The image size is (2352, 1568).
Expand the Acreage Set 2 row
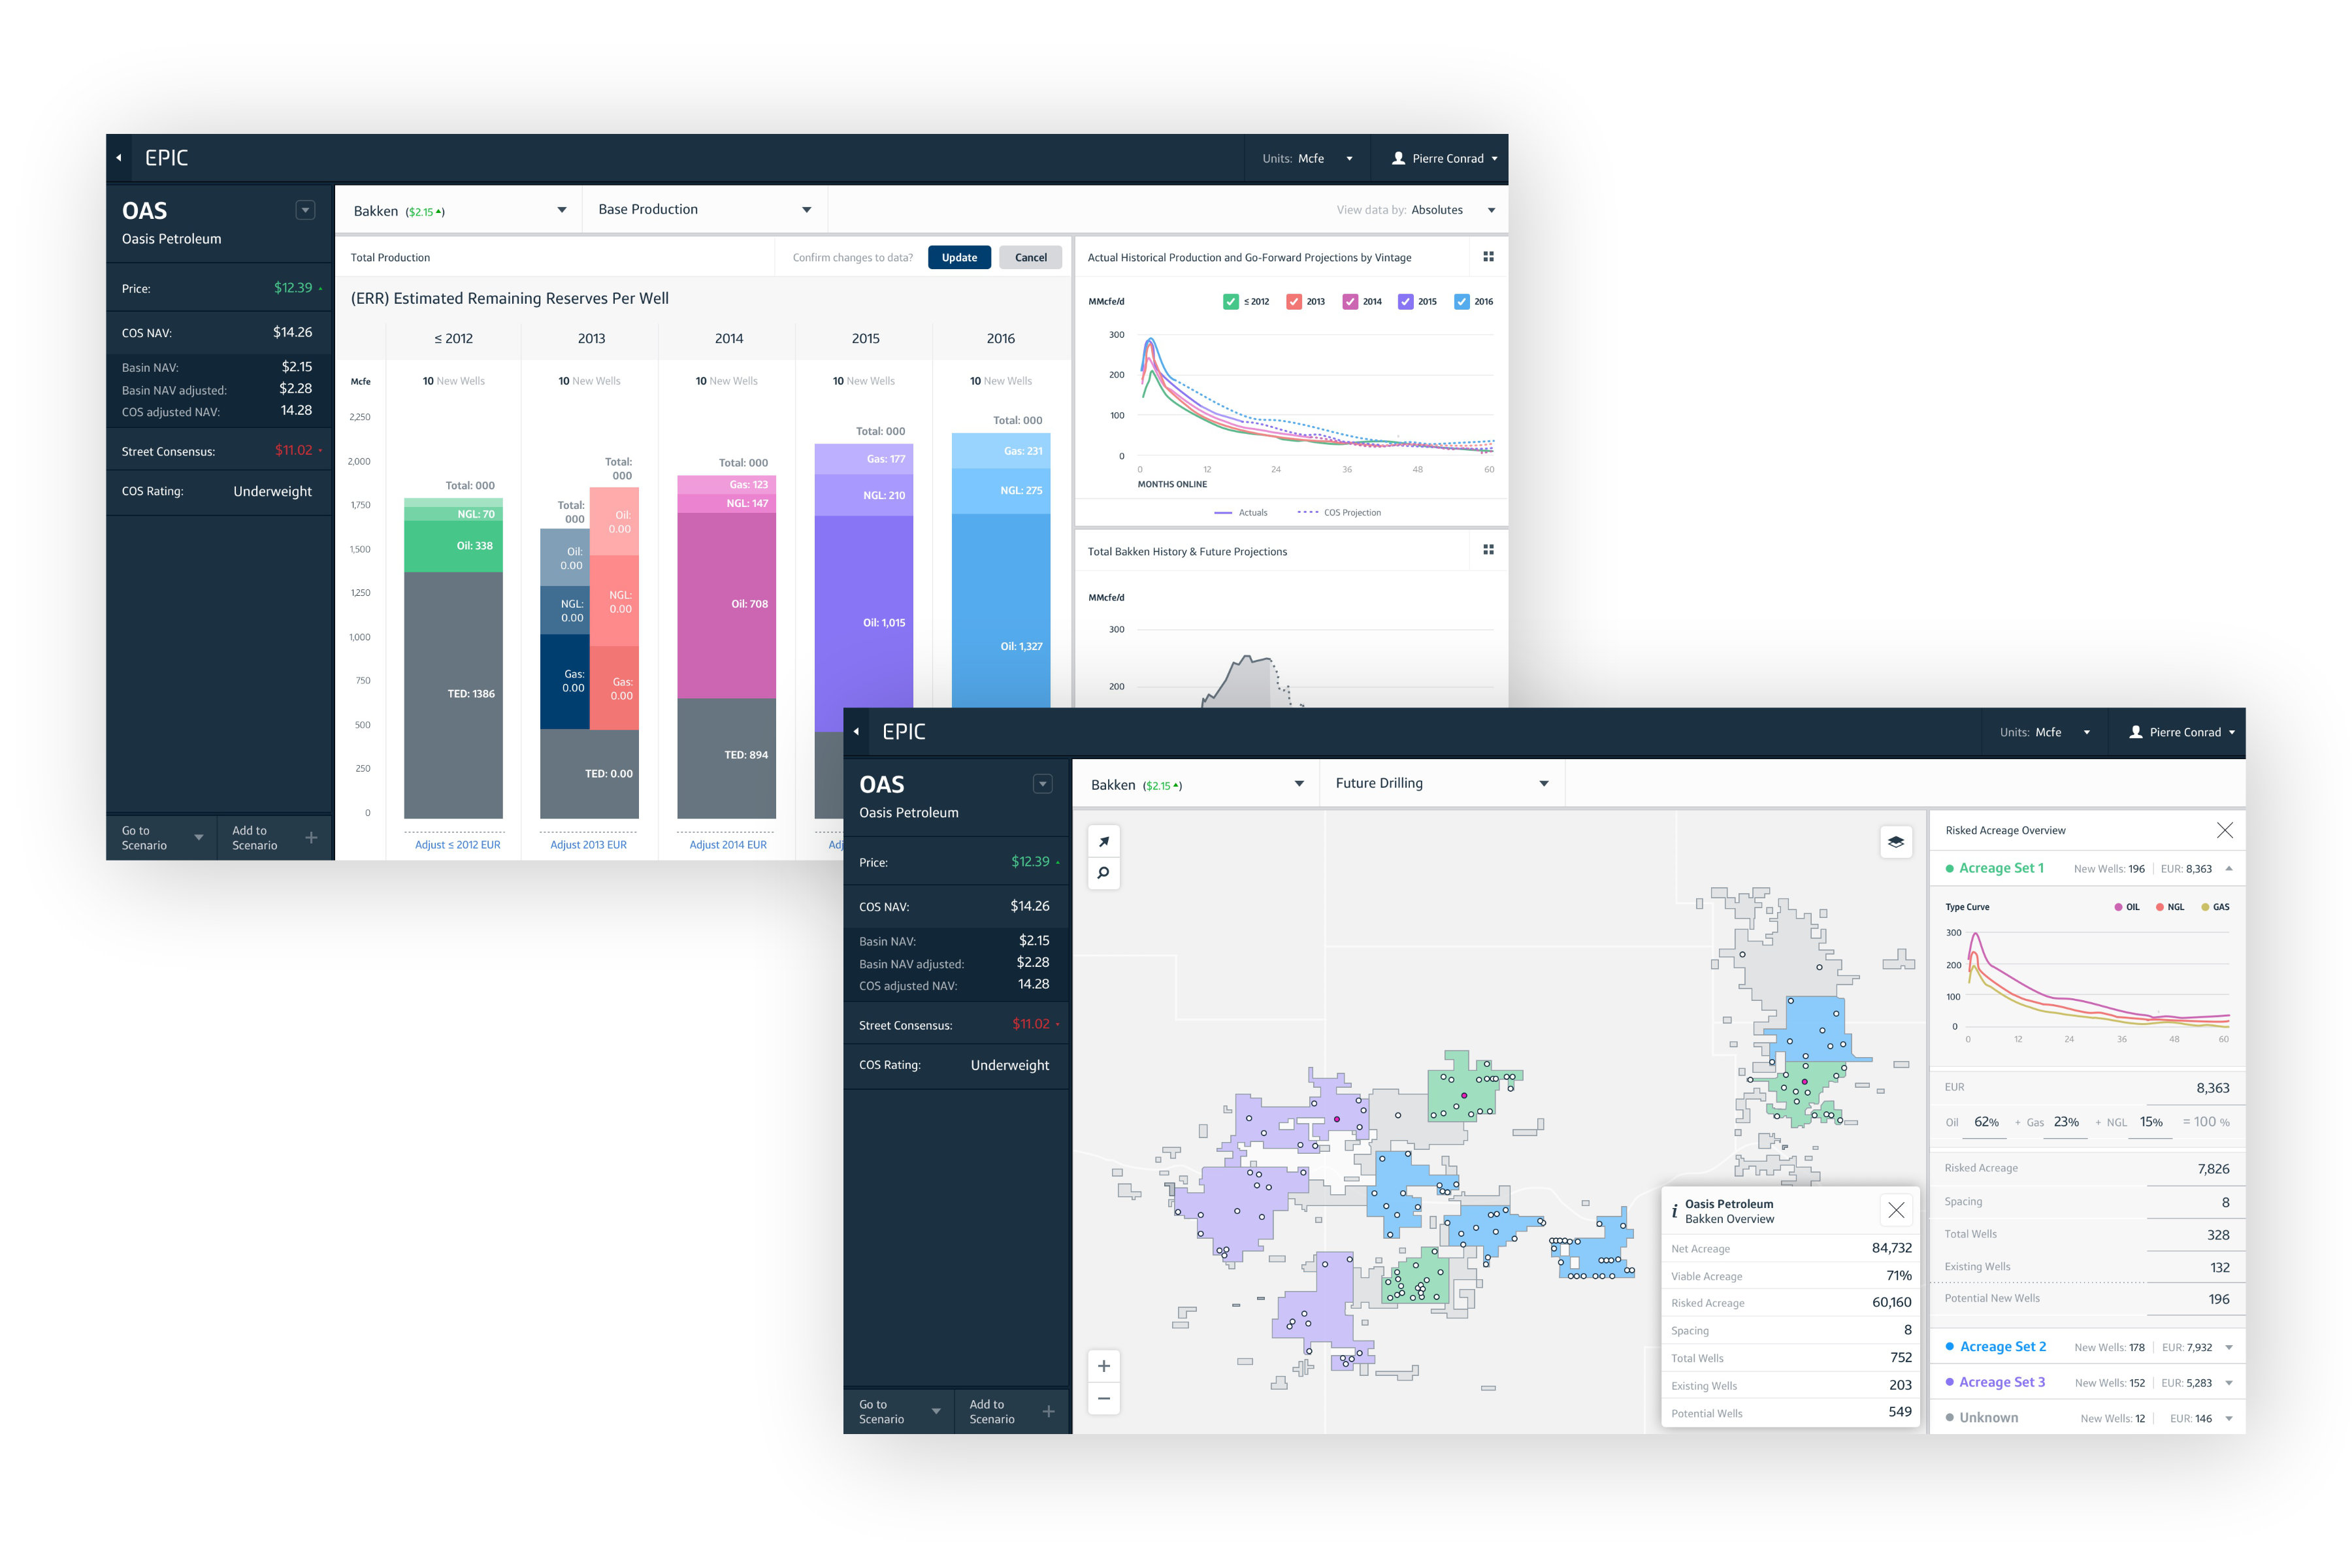pyautogui.click(x=2229, y=1347)
